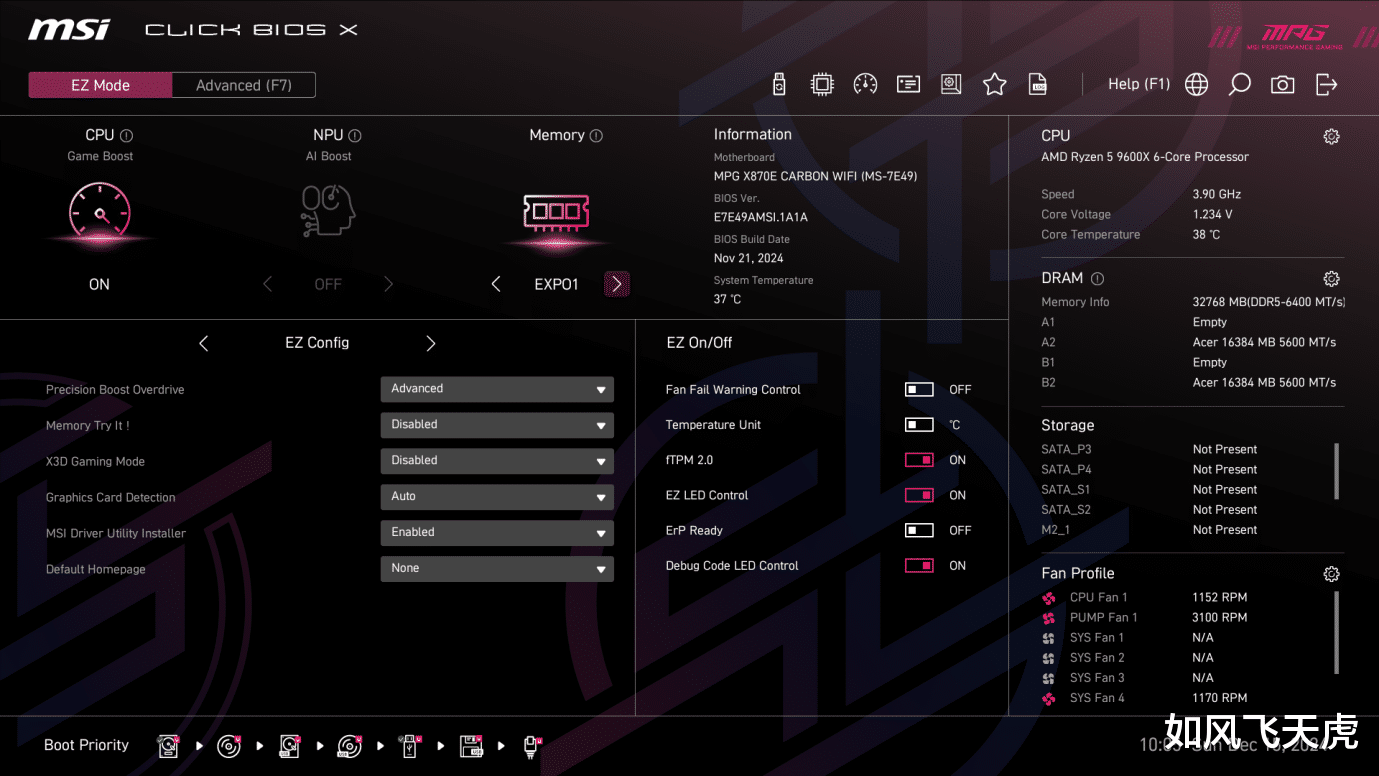This screenshot has width=1379, height=776.
Task: Open Help (F1)
Action: (x=1139, y=85)
